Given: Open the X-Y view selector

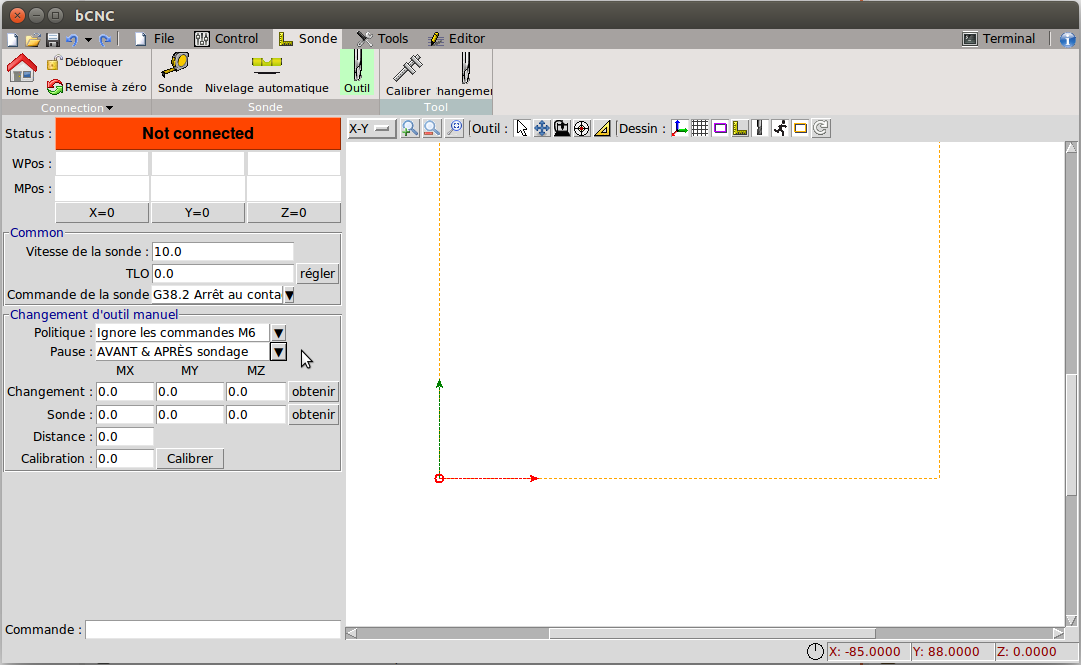Looking at the screenshot, I should point(371,129).
